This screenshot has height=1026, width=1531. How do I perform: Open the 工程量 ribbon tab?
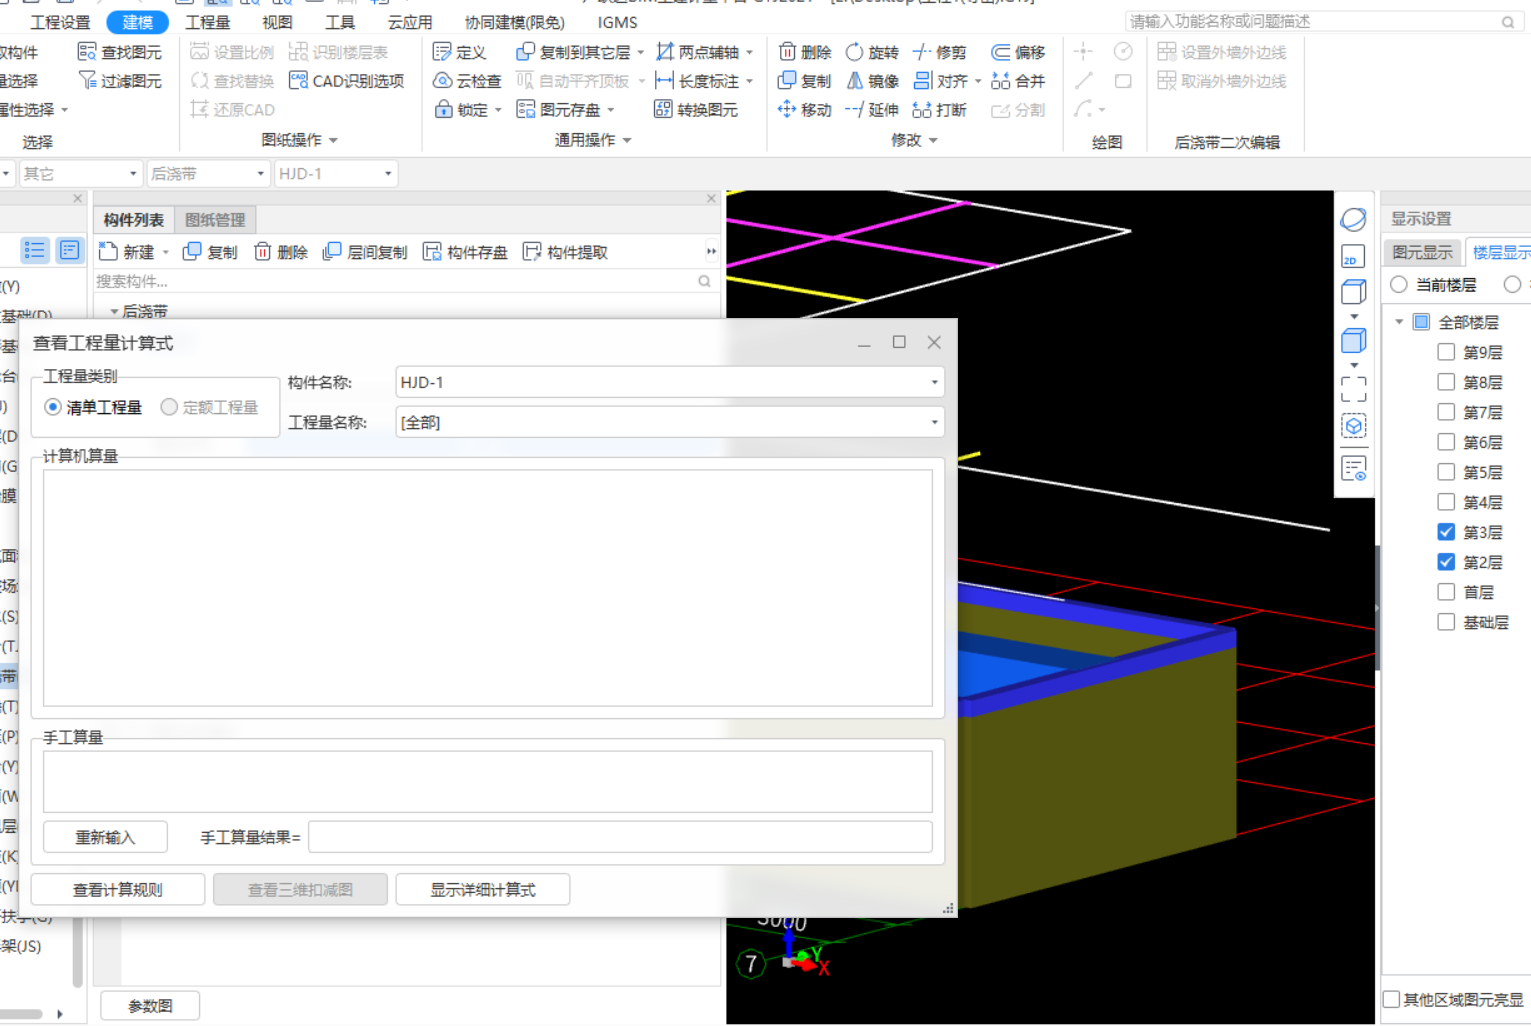pos(208,22)
